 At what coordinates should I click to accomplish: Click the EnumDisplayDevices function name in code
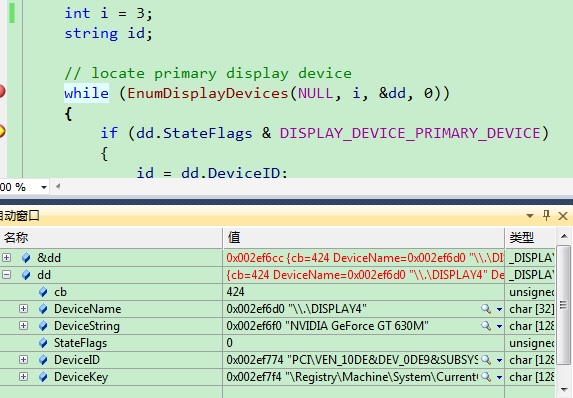click(208, 93)
